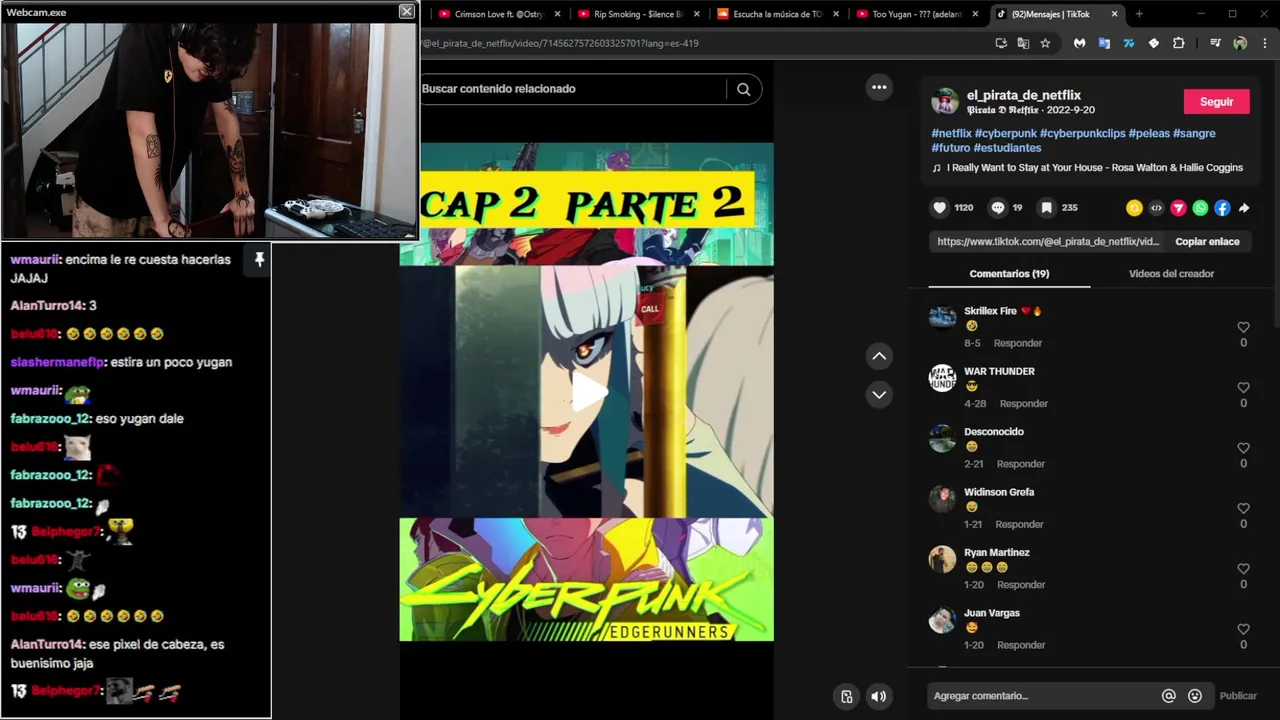The height and width of the screenshot is (720, 1280).
Task: Open the #cyberpunk hashtag link
Action: pyautogui.click(x=1005, y=133)
